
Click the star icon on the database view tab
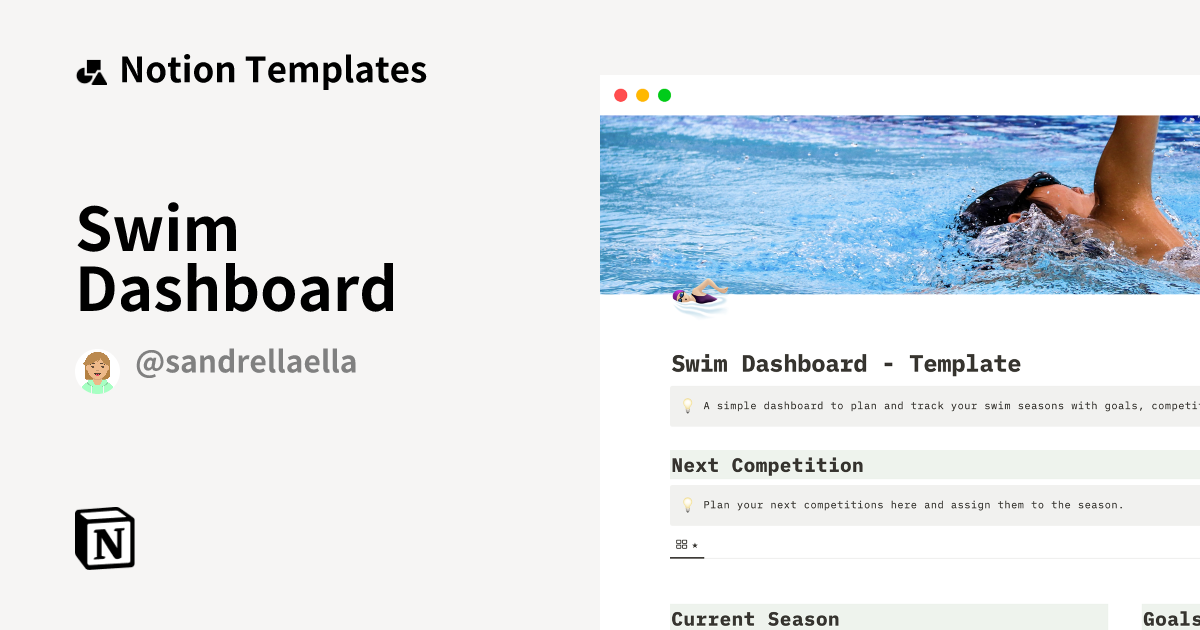(x=697, y=545)
